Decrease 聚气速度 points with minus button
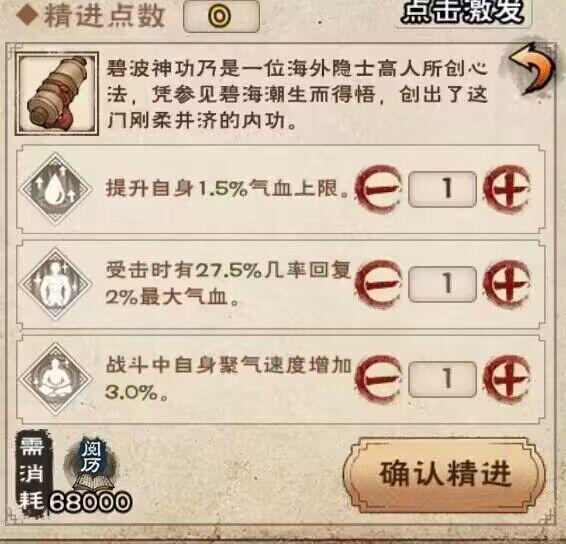566x544 pixels. [378, 379]
